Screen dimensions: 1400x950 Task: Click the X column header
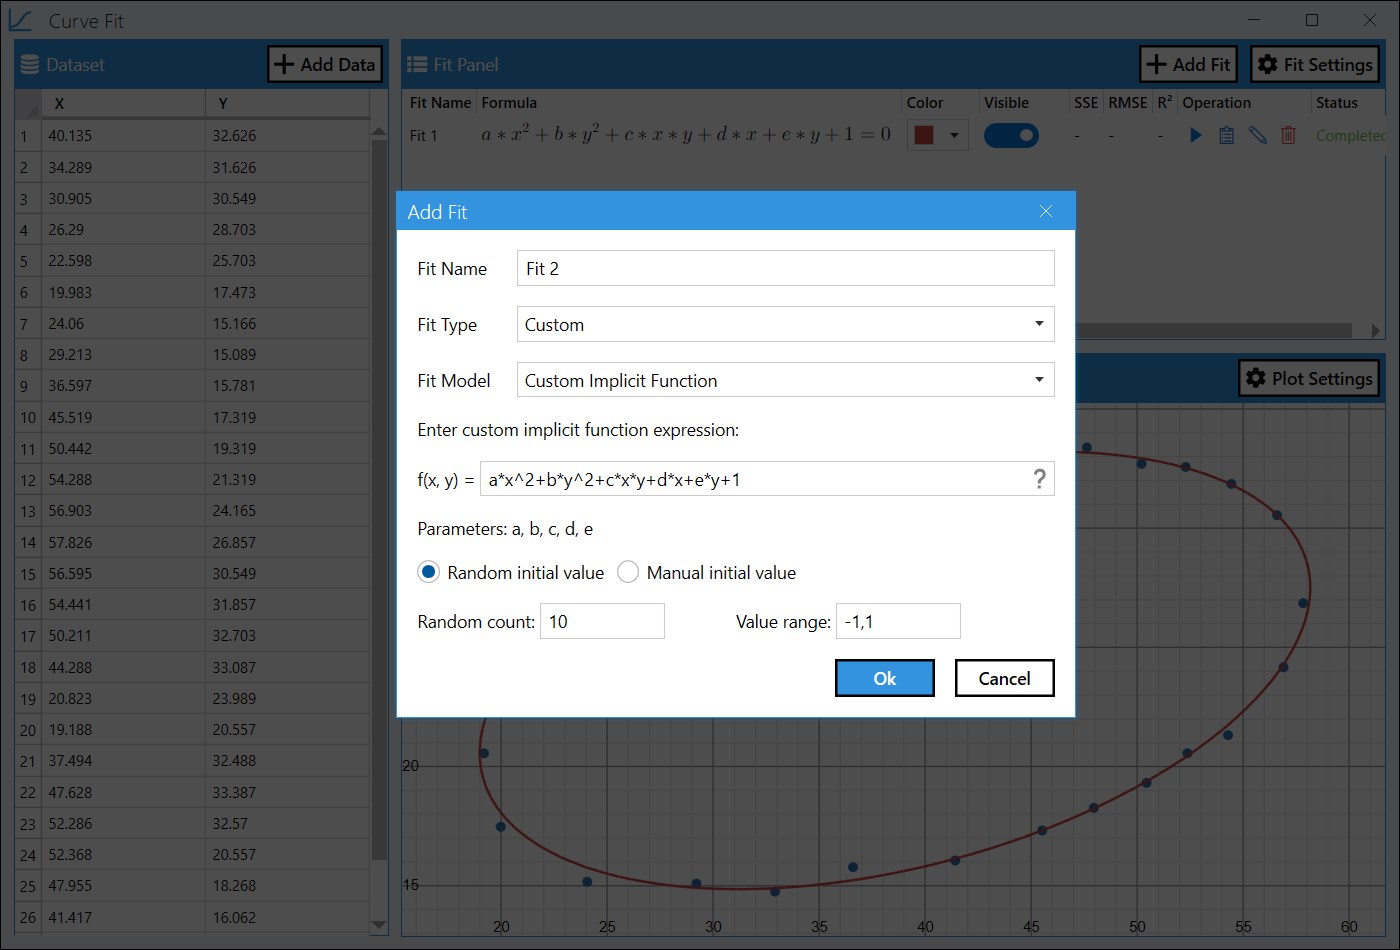pos(123,103)
